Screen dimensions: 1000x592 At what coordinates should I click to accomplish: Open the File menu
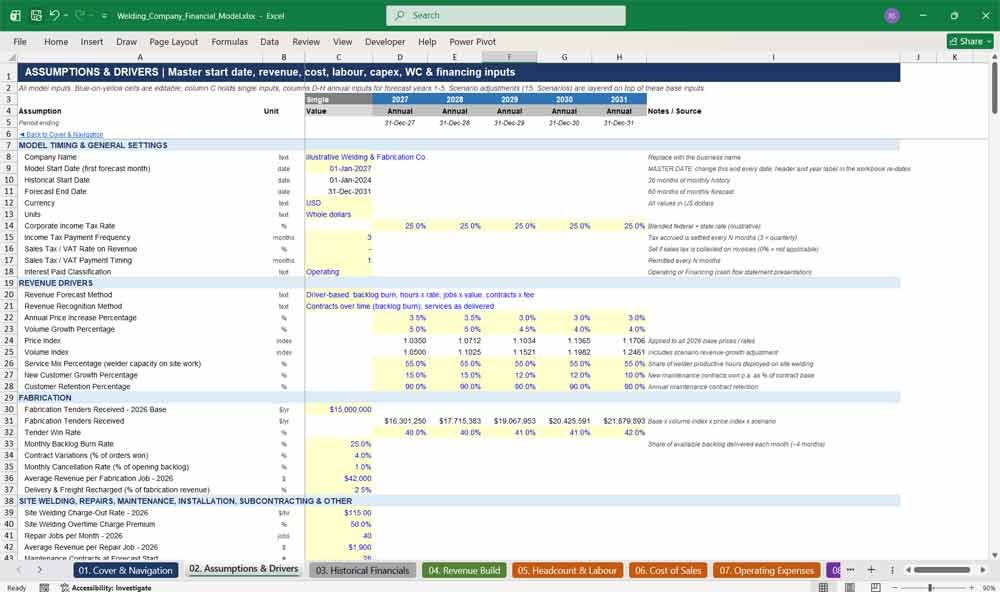(x=20, y=41)
